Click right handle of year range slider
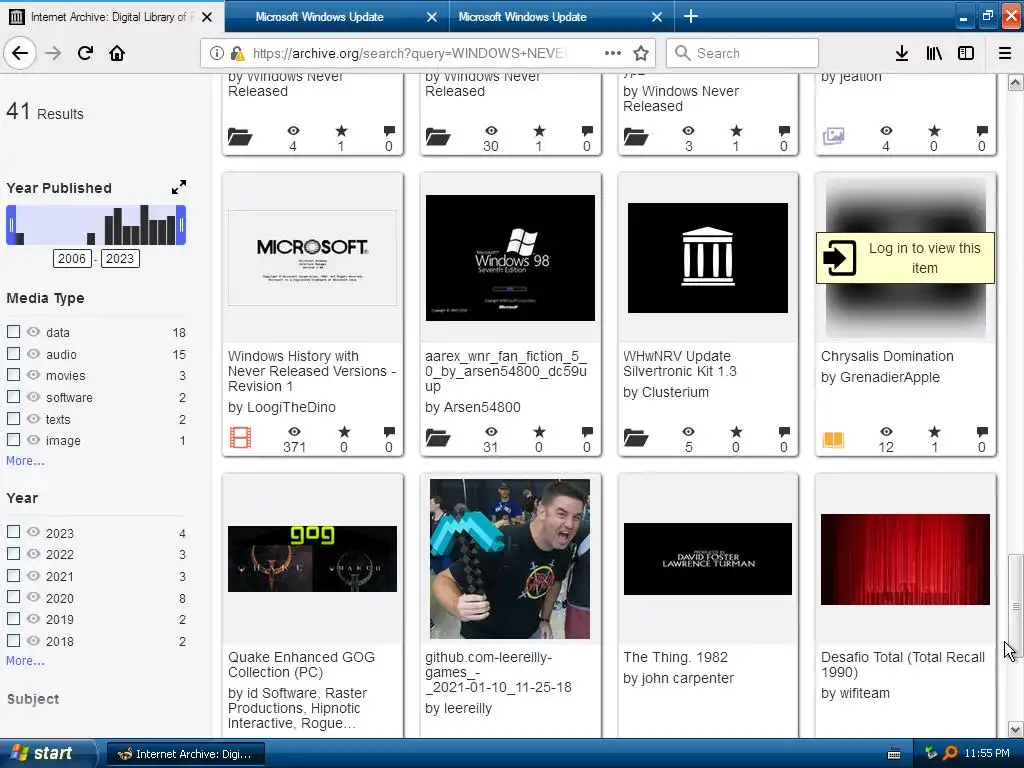This screenshot has height=768, width=1024. (181, 225)
